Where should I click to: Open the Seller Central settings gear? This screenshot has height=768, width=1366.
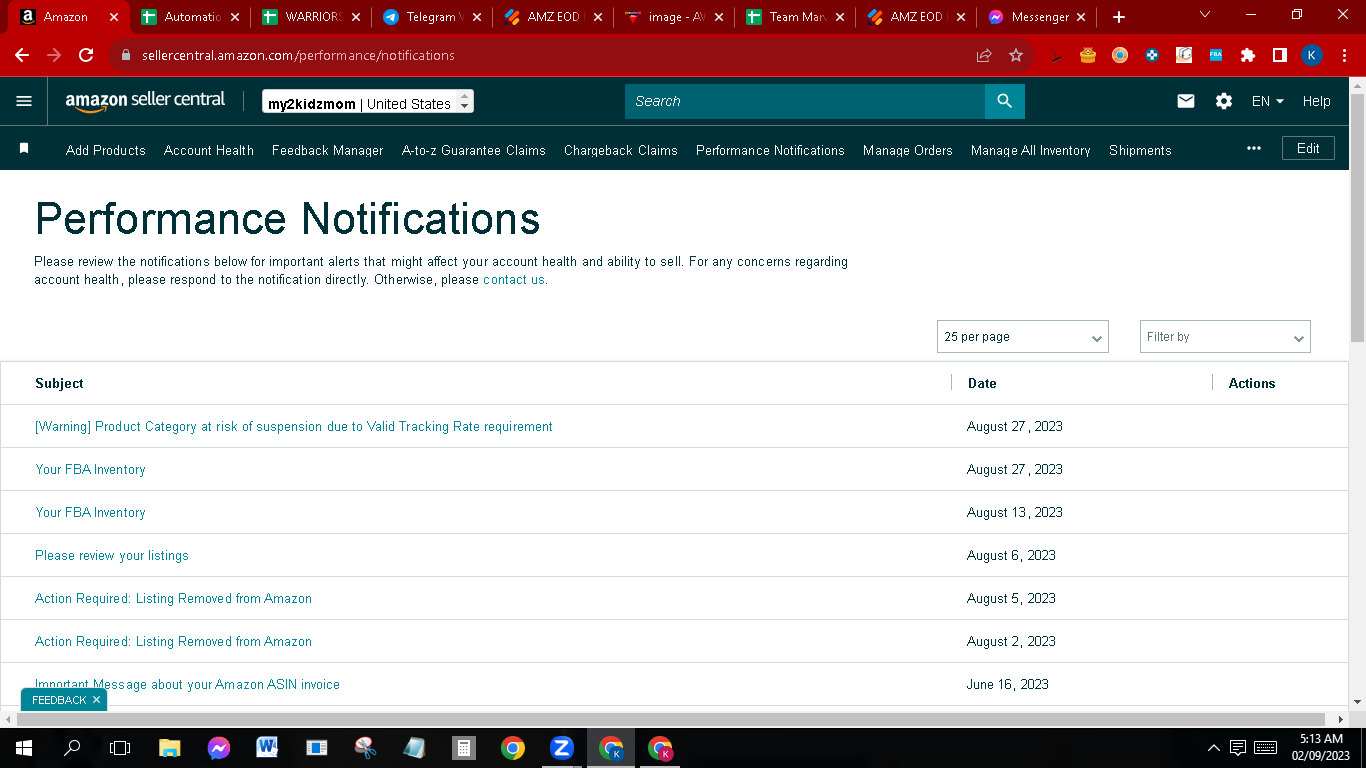[x=1224, y=101]
